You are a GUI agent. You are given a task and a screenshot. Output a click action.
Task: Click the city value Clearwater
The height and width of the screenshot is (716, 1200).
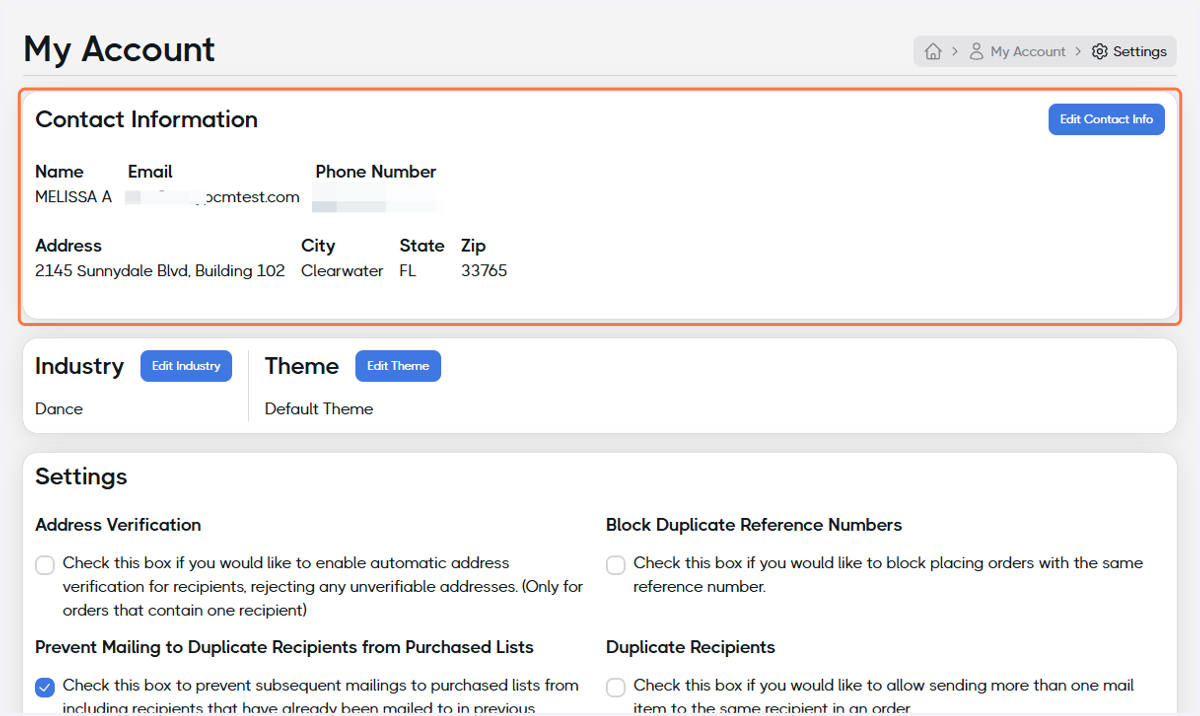pos(342,271)
